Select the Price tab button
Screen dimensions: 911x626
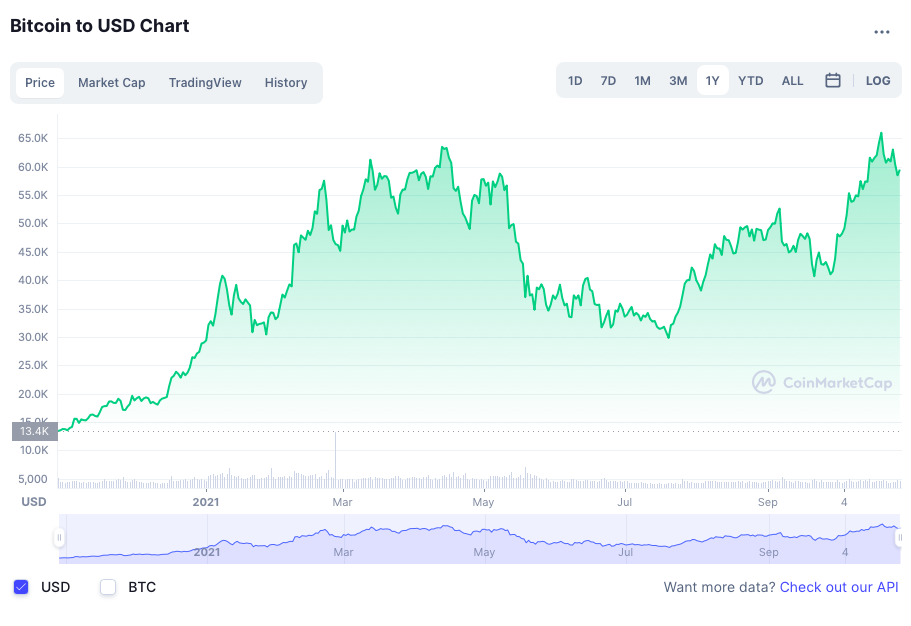coord(40,82)
